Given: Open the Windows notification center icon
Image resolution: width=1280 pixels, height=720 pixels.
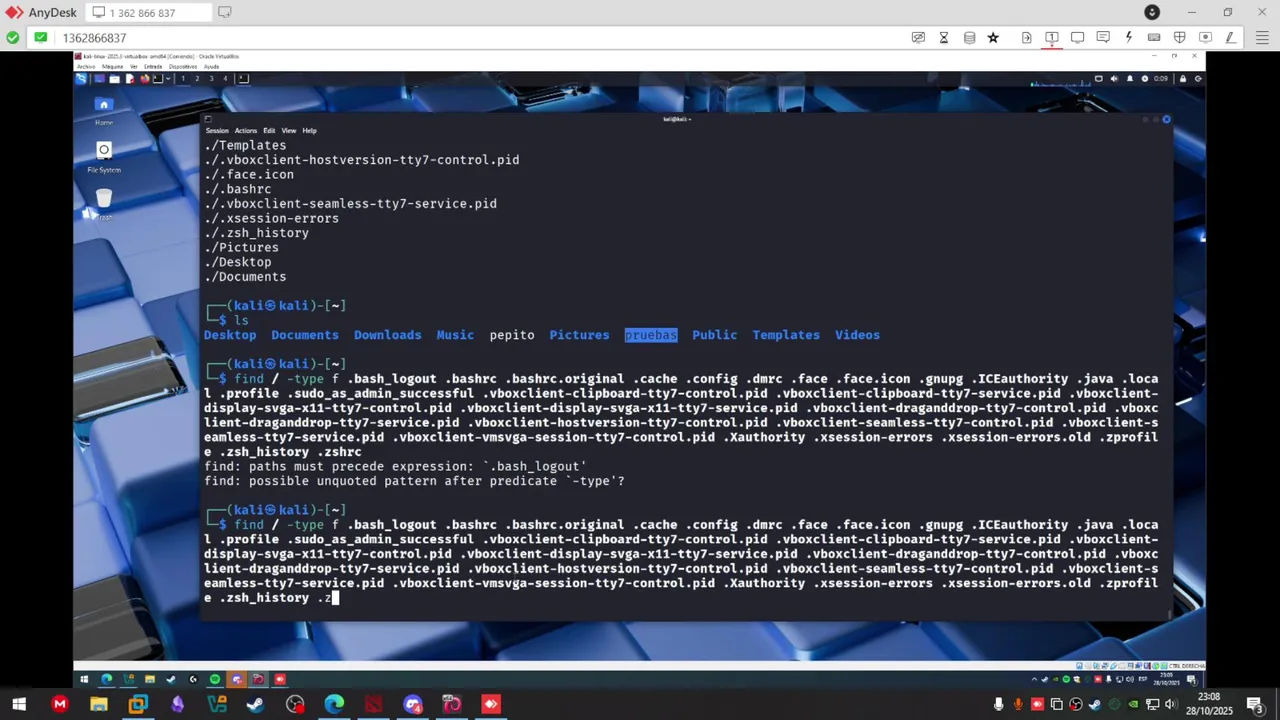Looking at the screenshot, I should (1254, 704).
